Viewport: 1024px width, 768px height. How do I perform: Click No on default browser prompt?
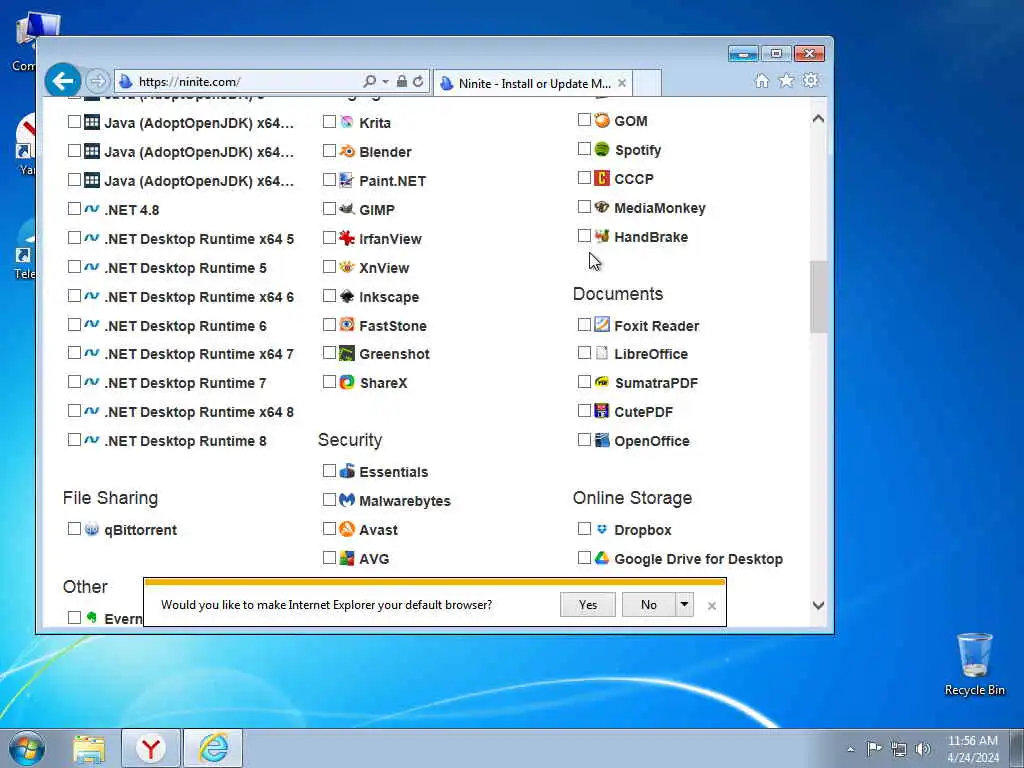coord(648,605)
